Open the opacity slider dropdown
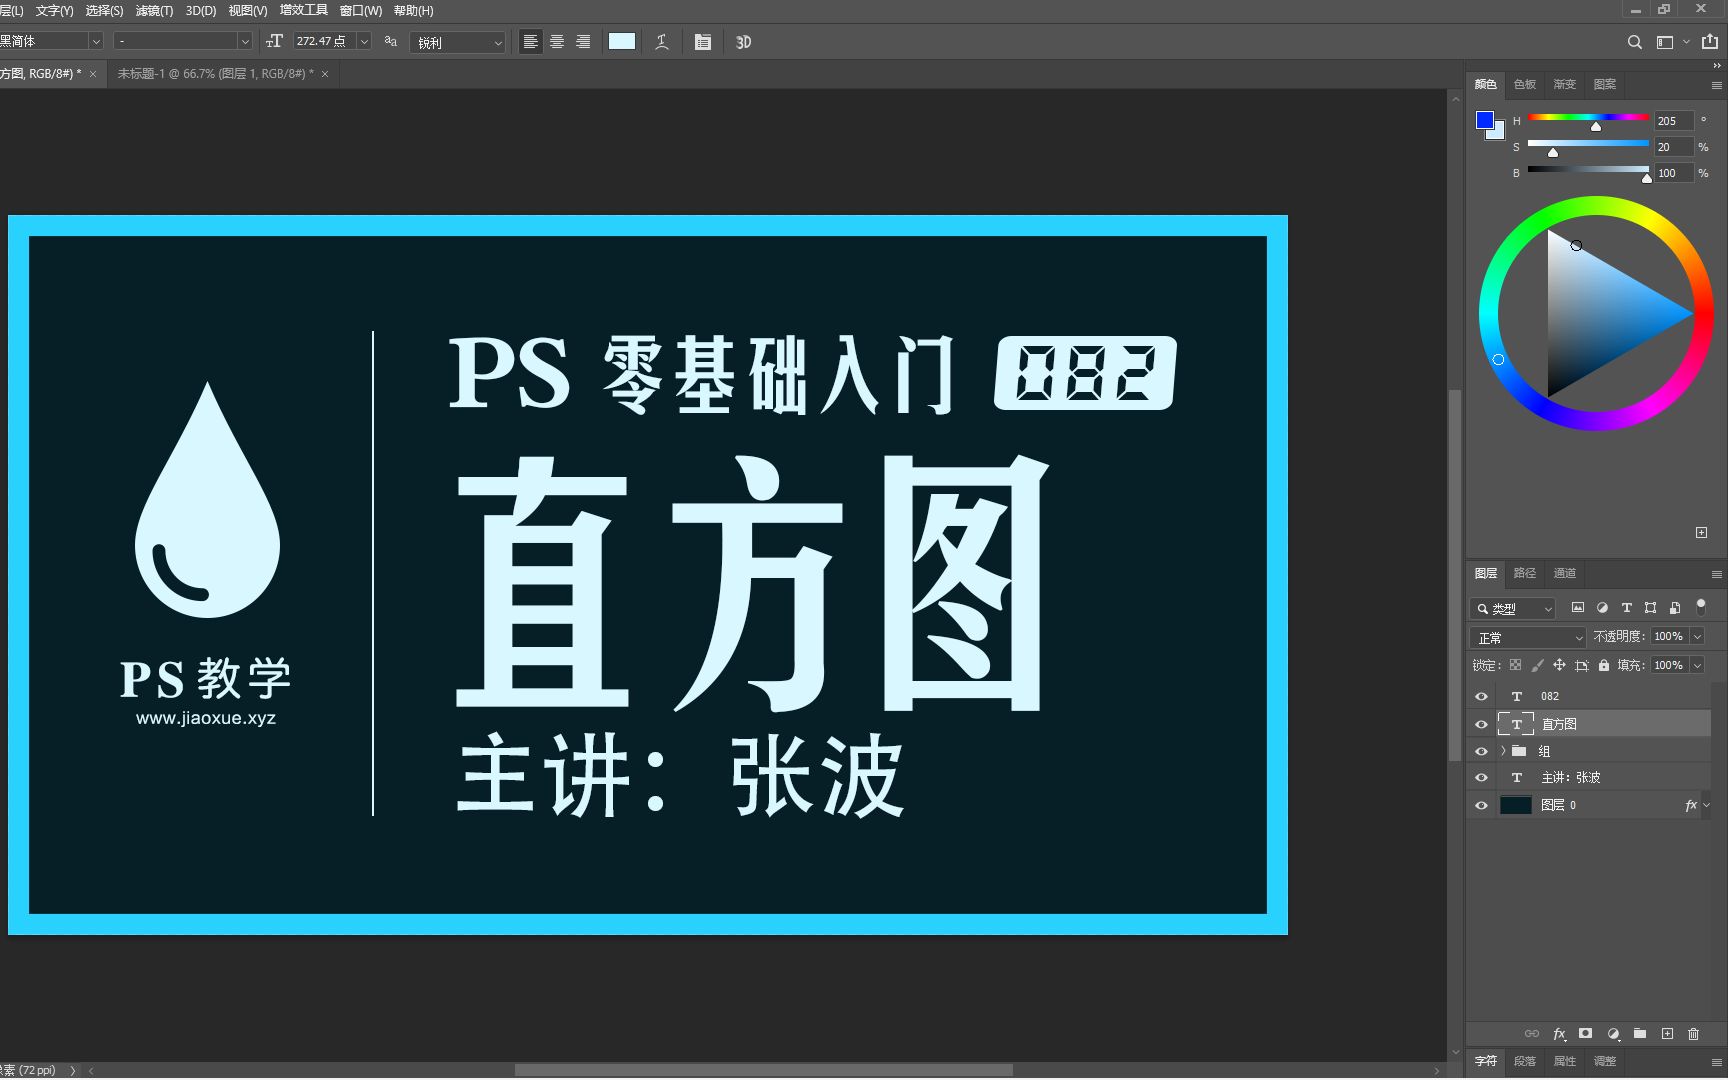The image size is (1728, 1080). pos(1697,636)
